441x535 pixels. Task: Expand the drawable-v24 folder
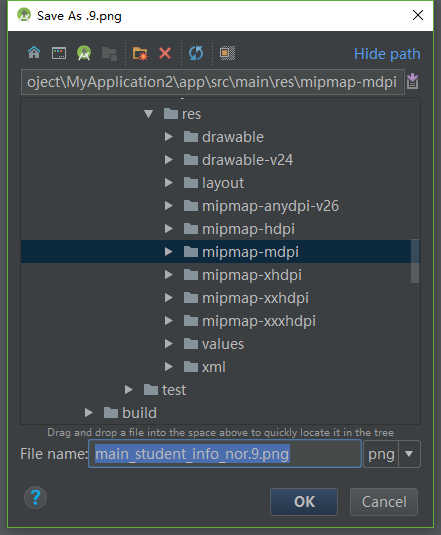pyautogui.click(x=168, y=160)
